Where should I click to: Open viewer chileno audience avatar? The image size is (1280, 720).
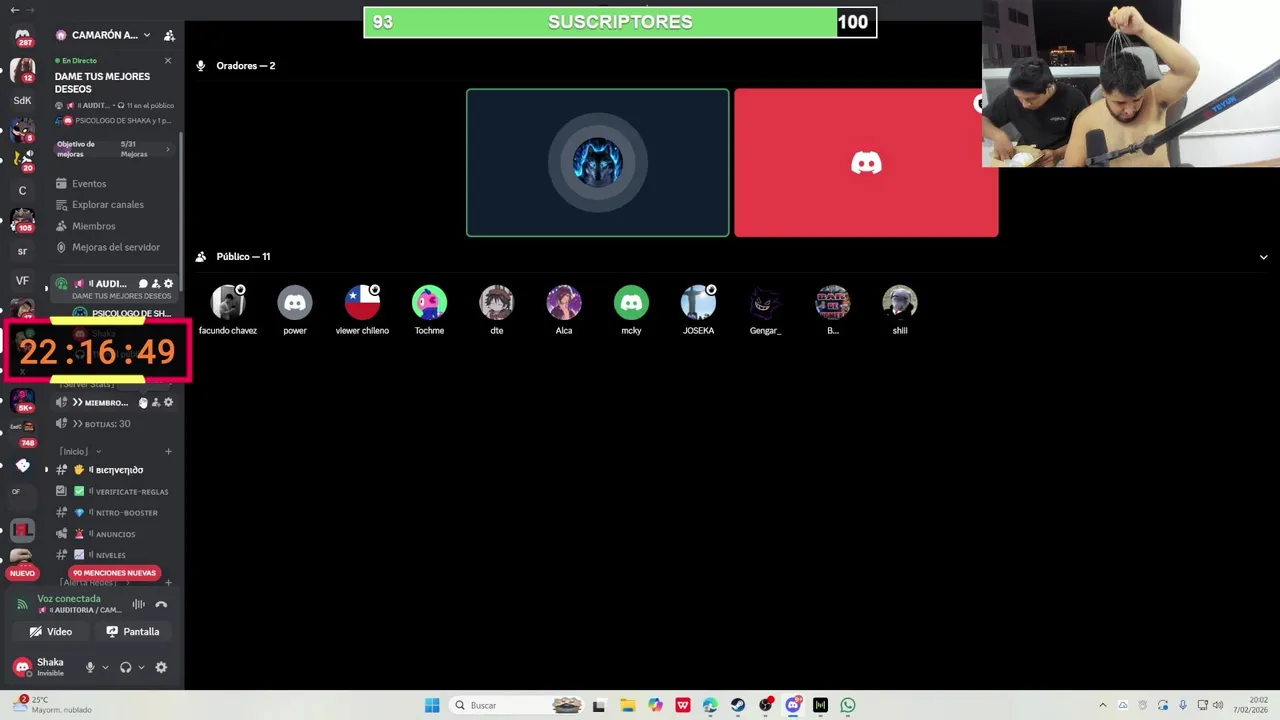[362, 302]
